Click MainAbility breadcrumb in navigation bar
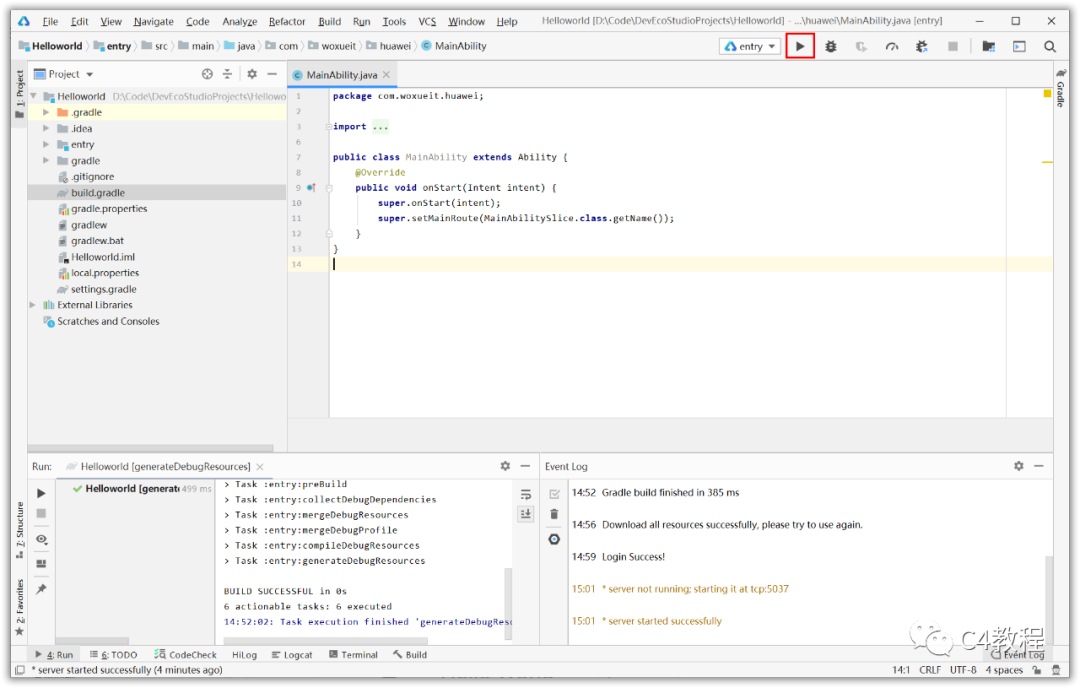Image resolution: width=1080 pixels, height=688 pixels. click(x=453, y=46)
